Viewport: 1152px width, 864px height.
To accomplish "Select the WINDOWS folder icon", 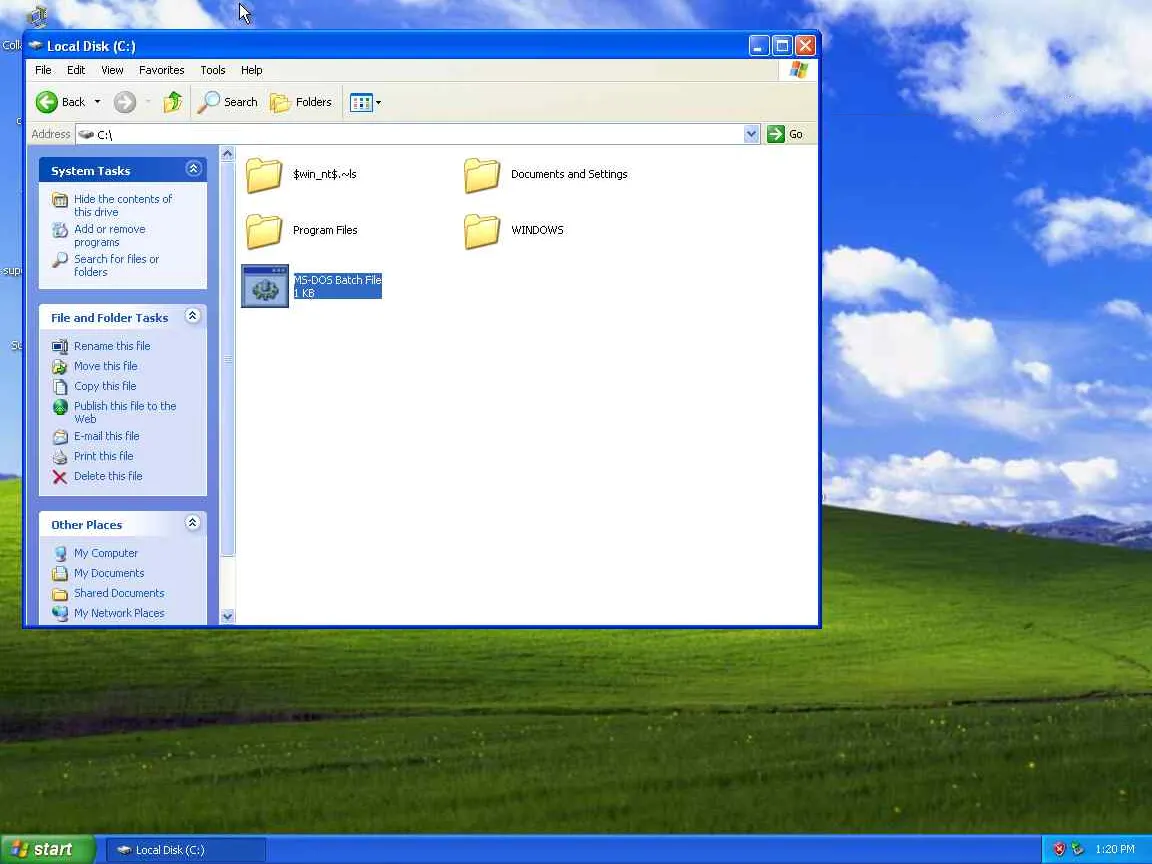I will pyautogui.click(x=482, y=231).
